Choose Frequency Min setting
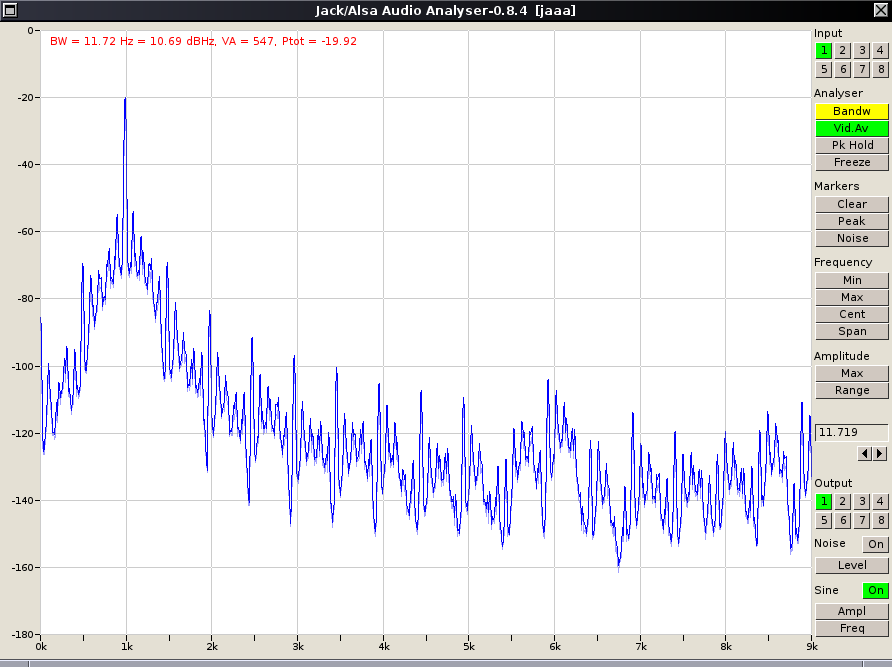This screenshot has width=892, height=667. [x=852, y=281]
